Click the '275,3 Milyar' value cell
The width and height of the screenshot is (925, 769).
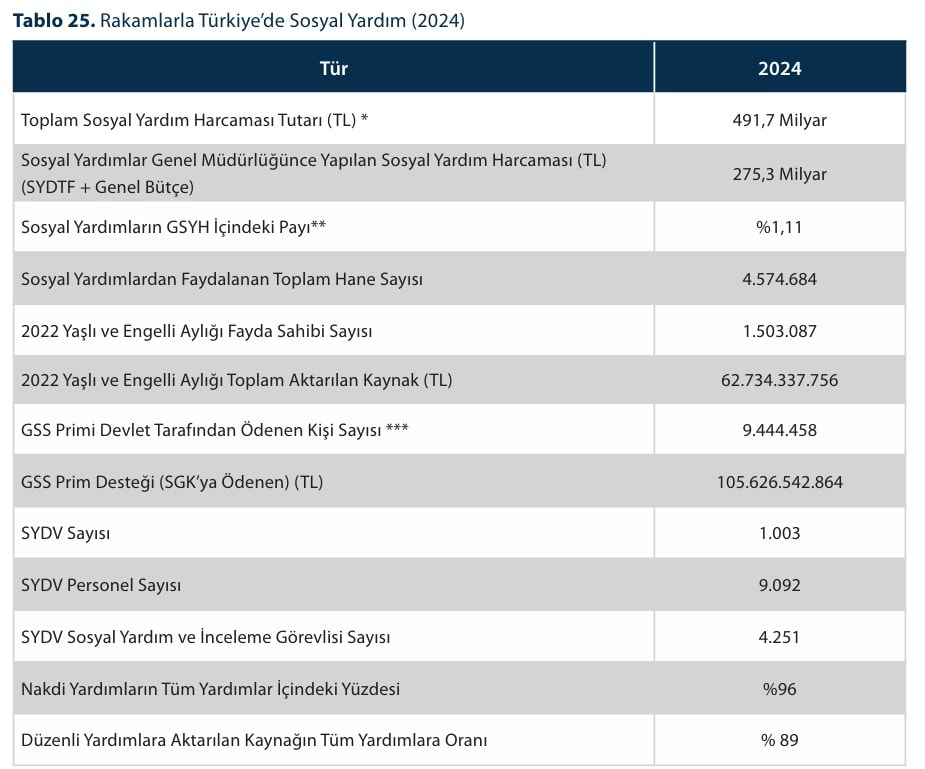[779, 174]
